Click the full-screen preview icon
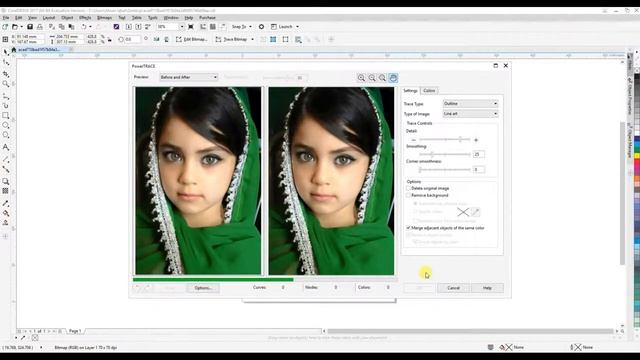 [191, 27]
